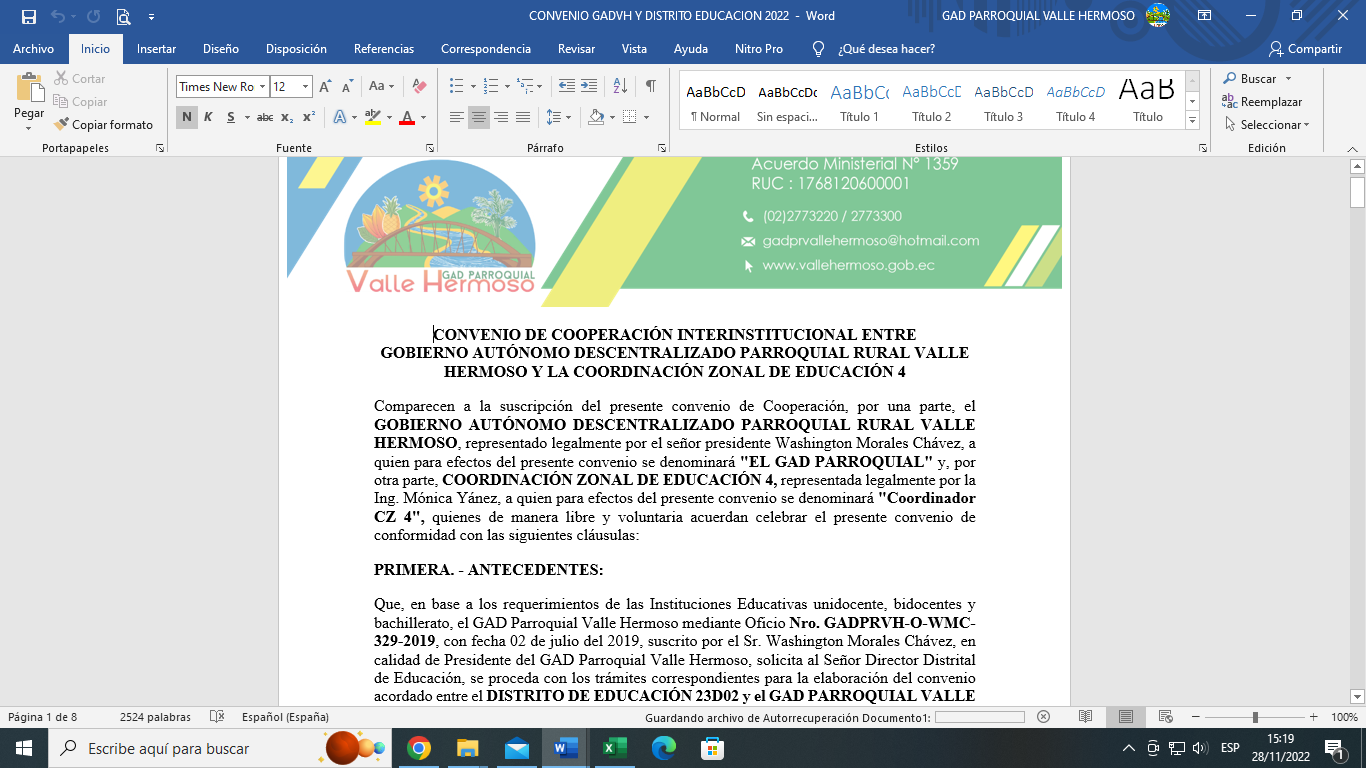Open the Referencias ribbon tab

click(383, 49)
